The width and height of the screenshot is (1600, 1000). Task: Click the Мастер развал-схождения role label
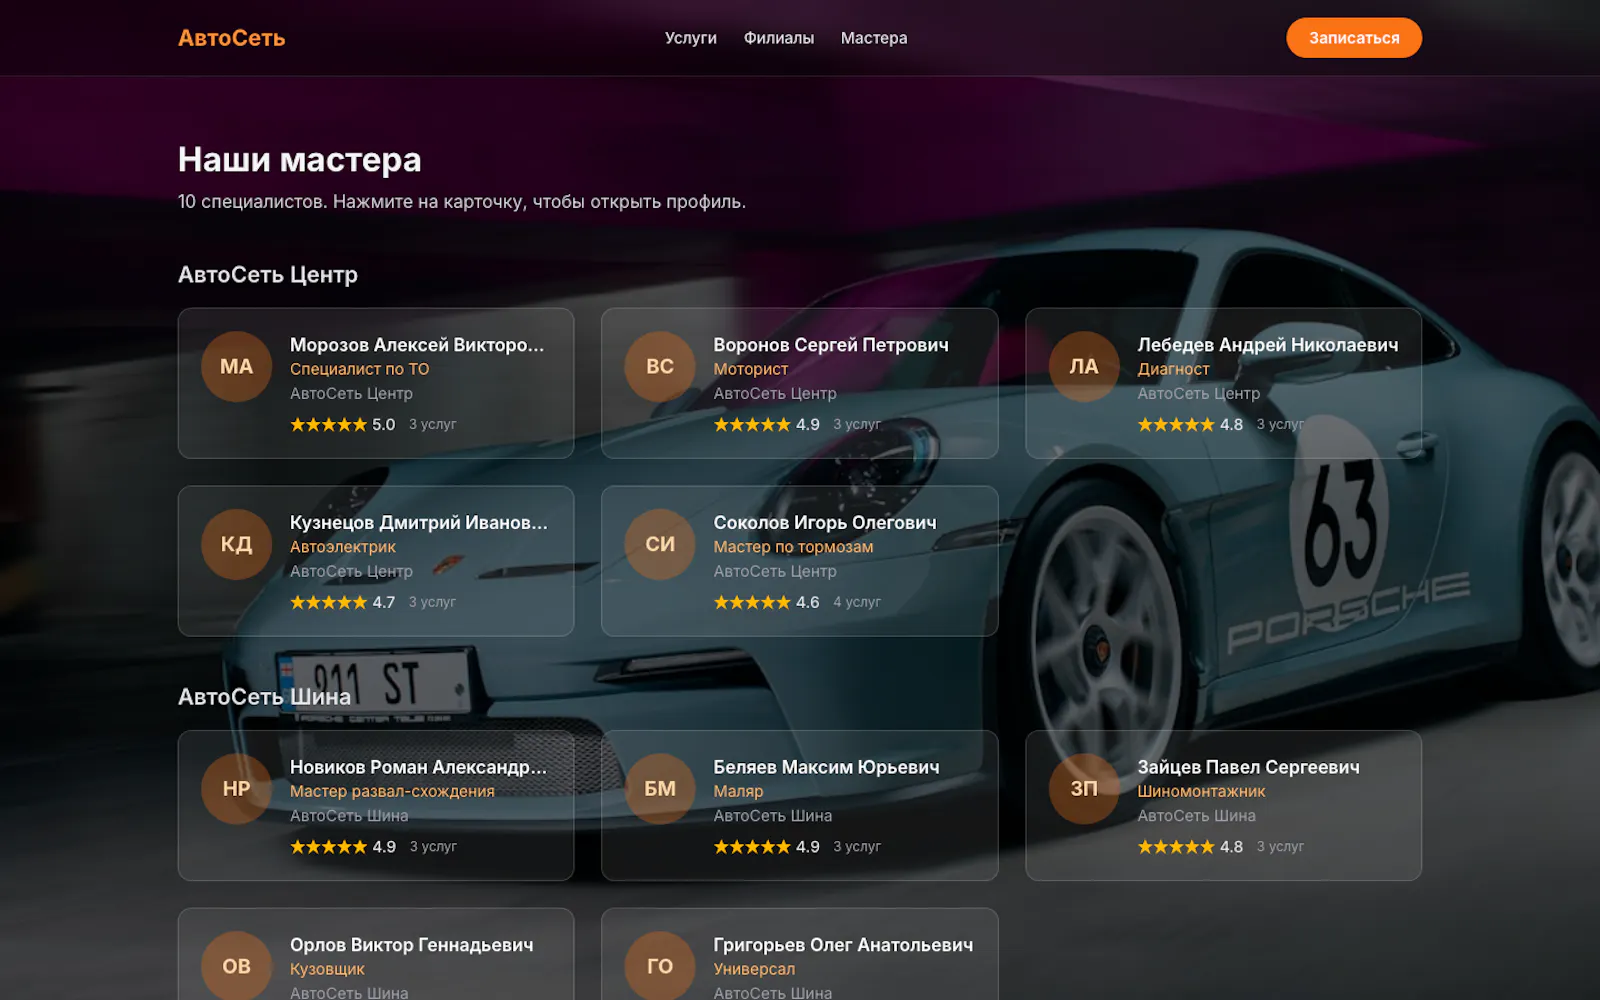click(x=392, y=791)
